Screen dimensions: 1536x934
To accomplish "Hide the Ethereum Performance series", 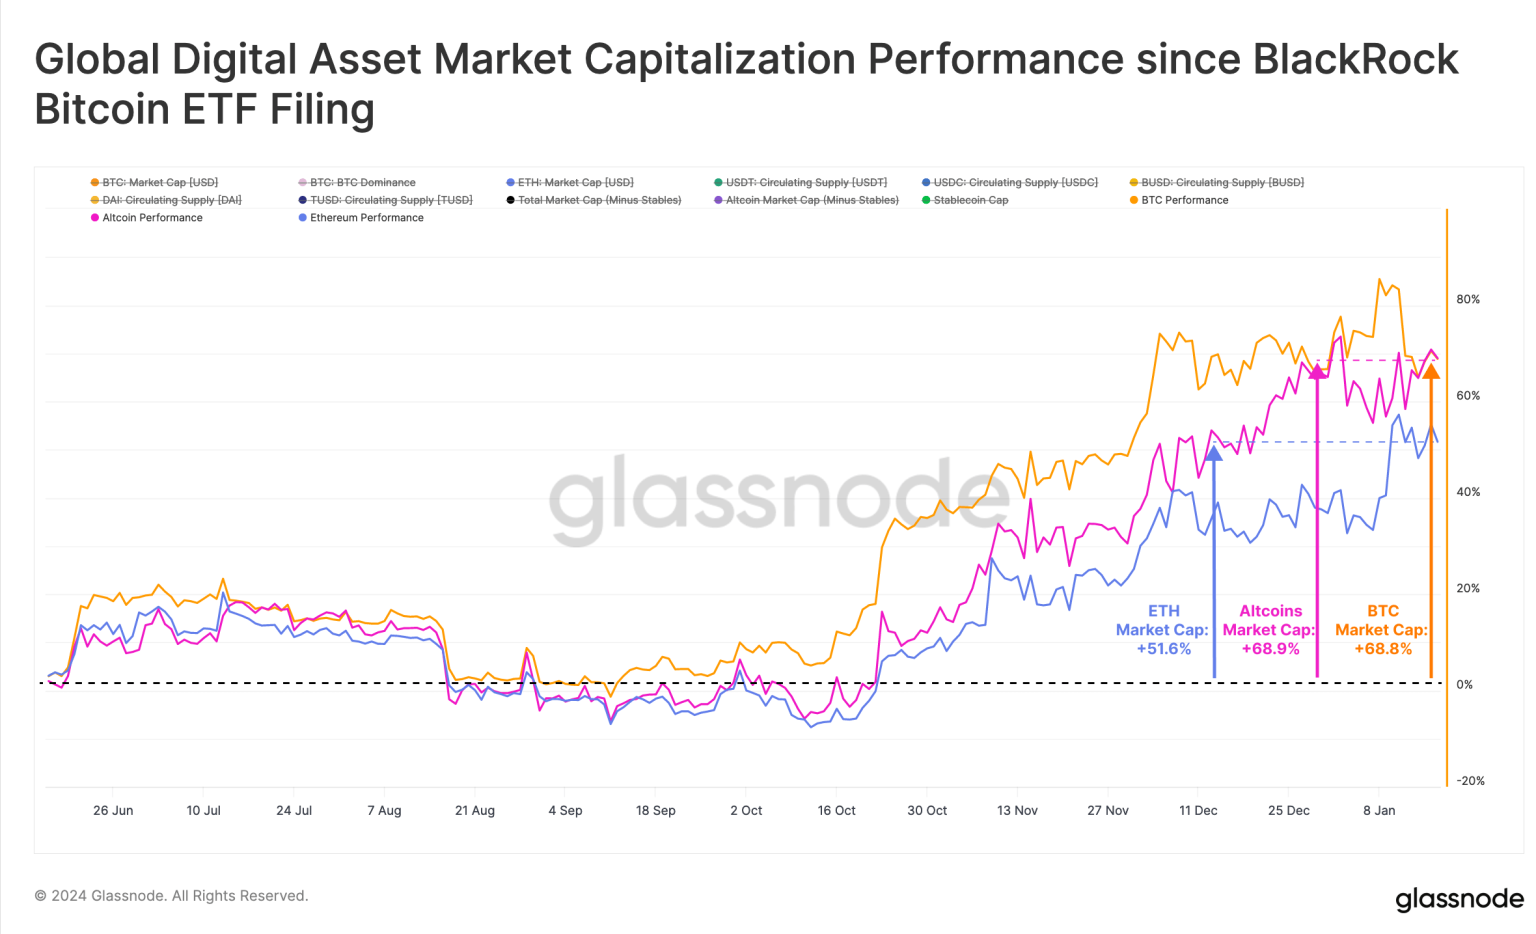I will [361, 218].
